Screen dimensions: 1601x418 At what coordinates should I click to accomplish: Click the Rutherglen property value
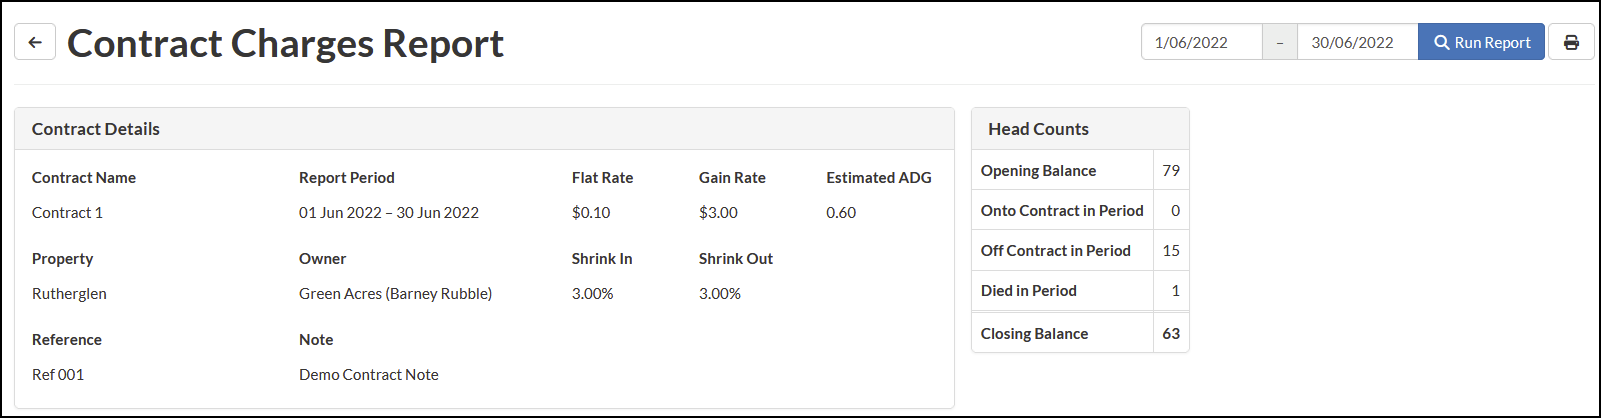pyautogui.click(x=69, y=293)
